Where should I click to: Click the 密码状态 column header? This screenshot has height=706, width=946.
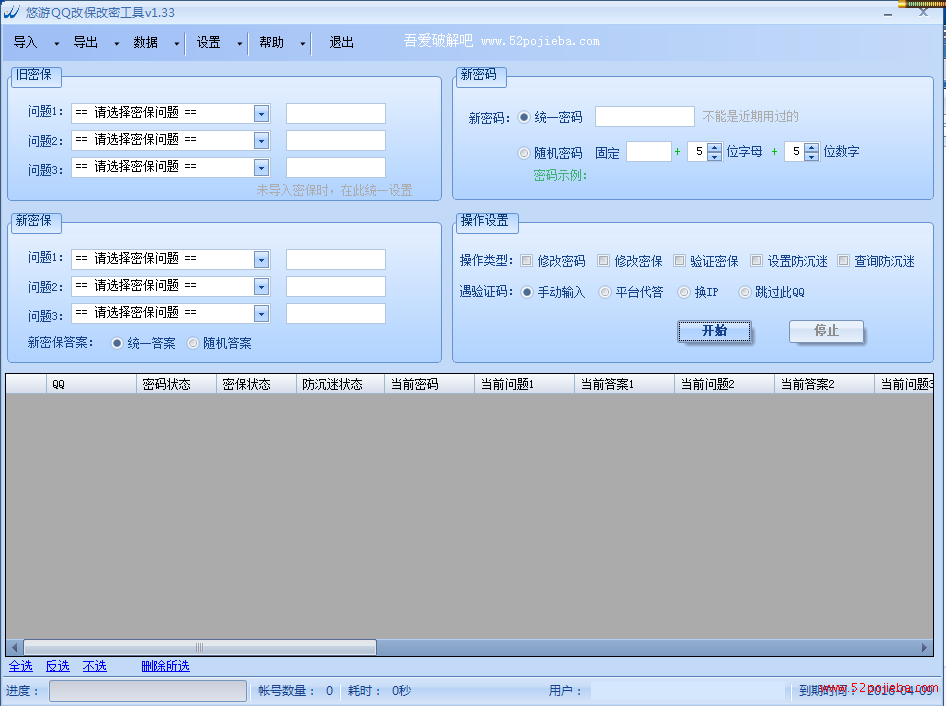[176, 384]
